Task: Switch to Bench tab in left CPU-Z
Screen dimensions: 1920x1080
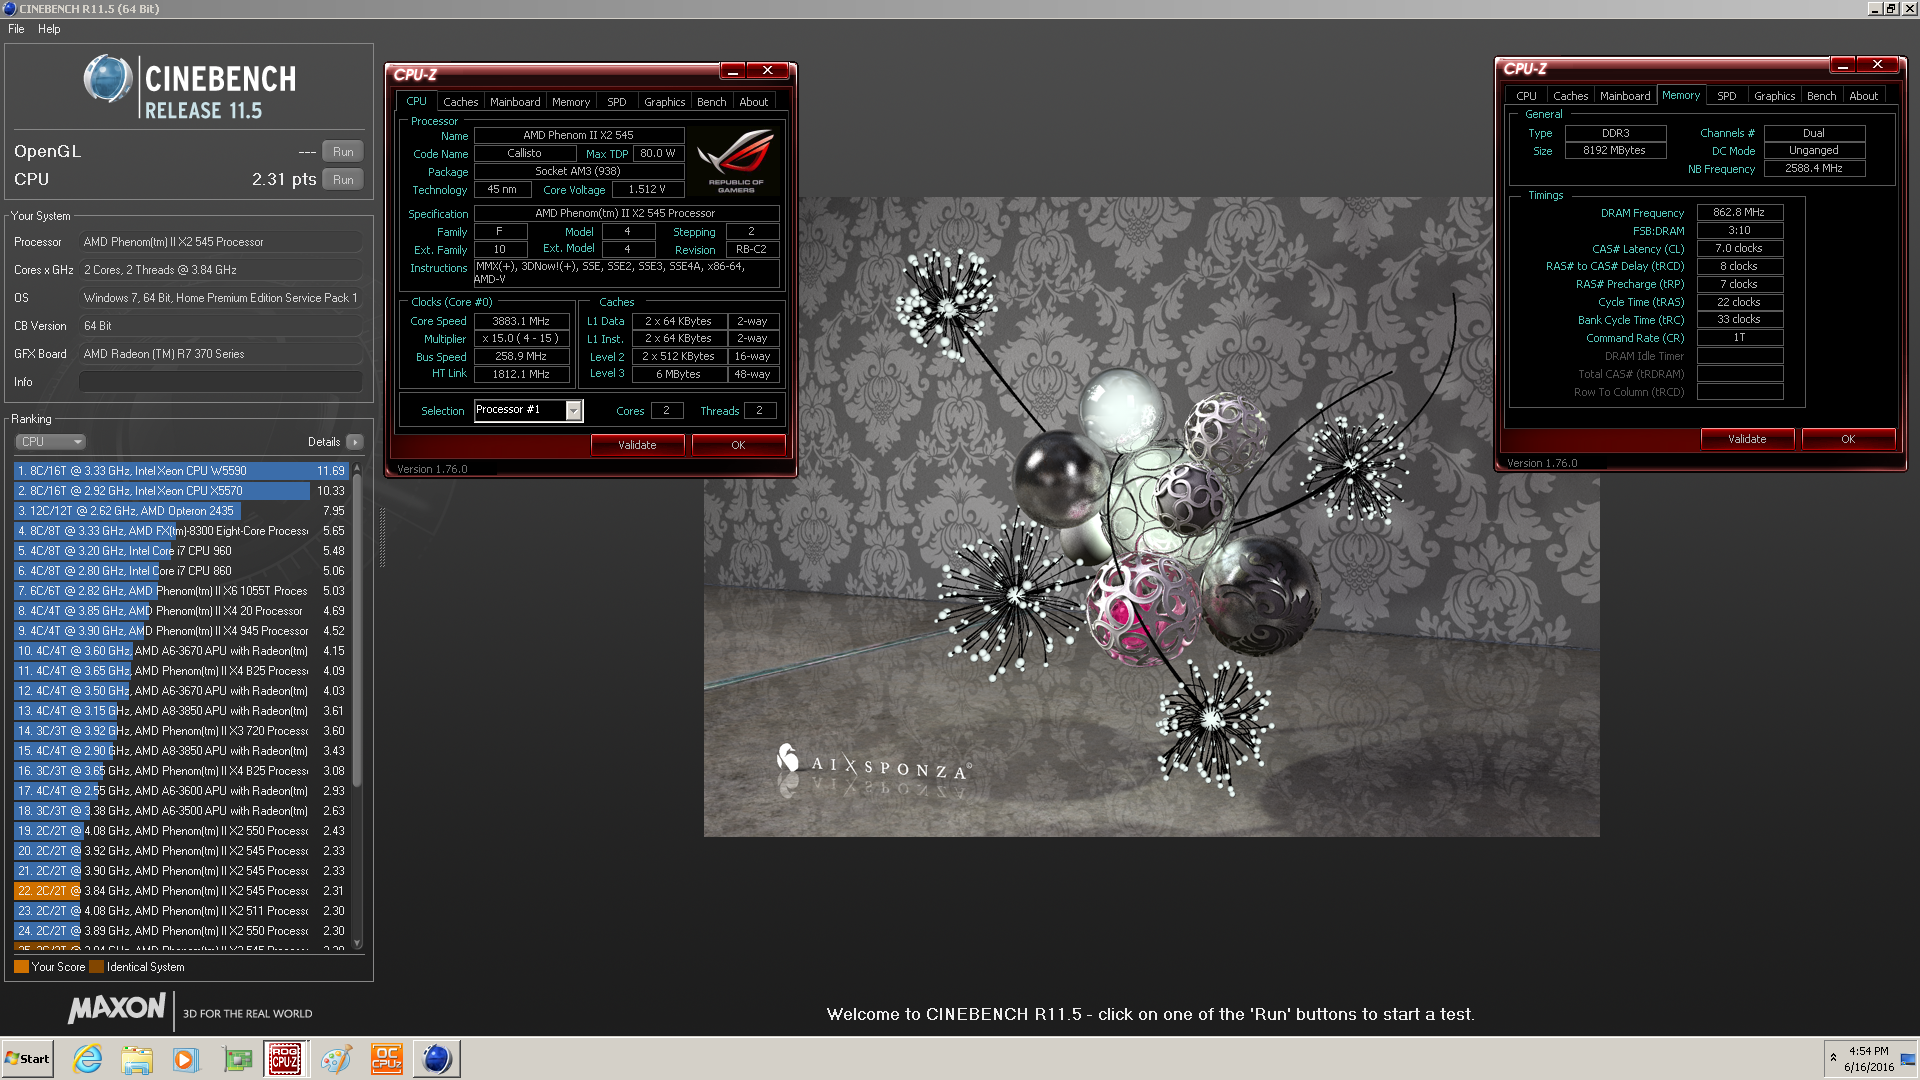Action: (x=712, y=102)
